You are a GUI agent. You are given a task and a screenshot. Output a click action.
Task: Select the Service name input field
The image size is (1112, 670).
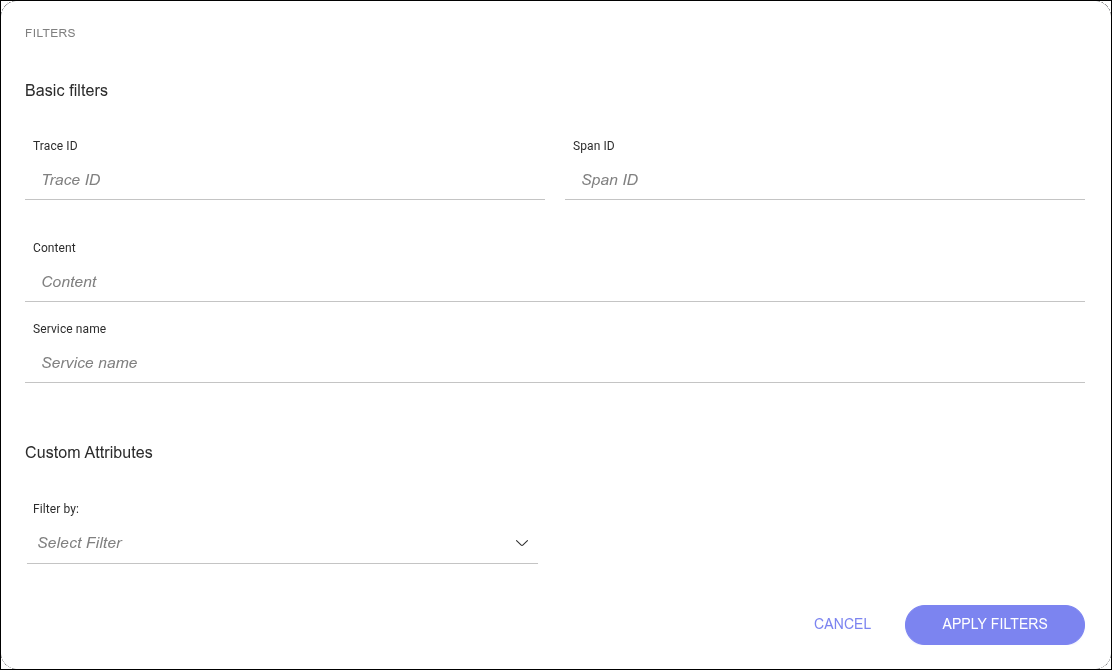click(555, 363)
